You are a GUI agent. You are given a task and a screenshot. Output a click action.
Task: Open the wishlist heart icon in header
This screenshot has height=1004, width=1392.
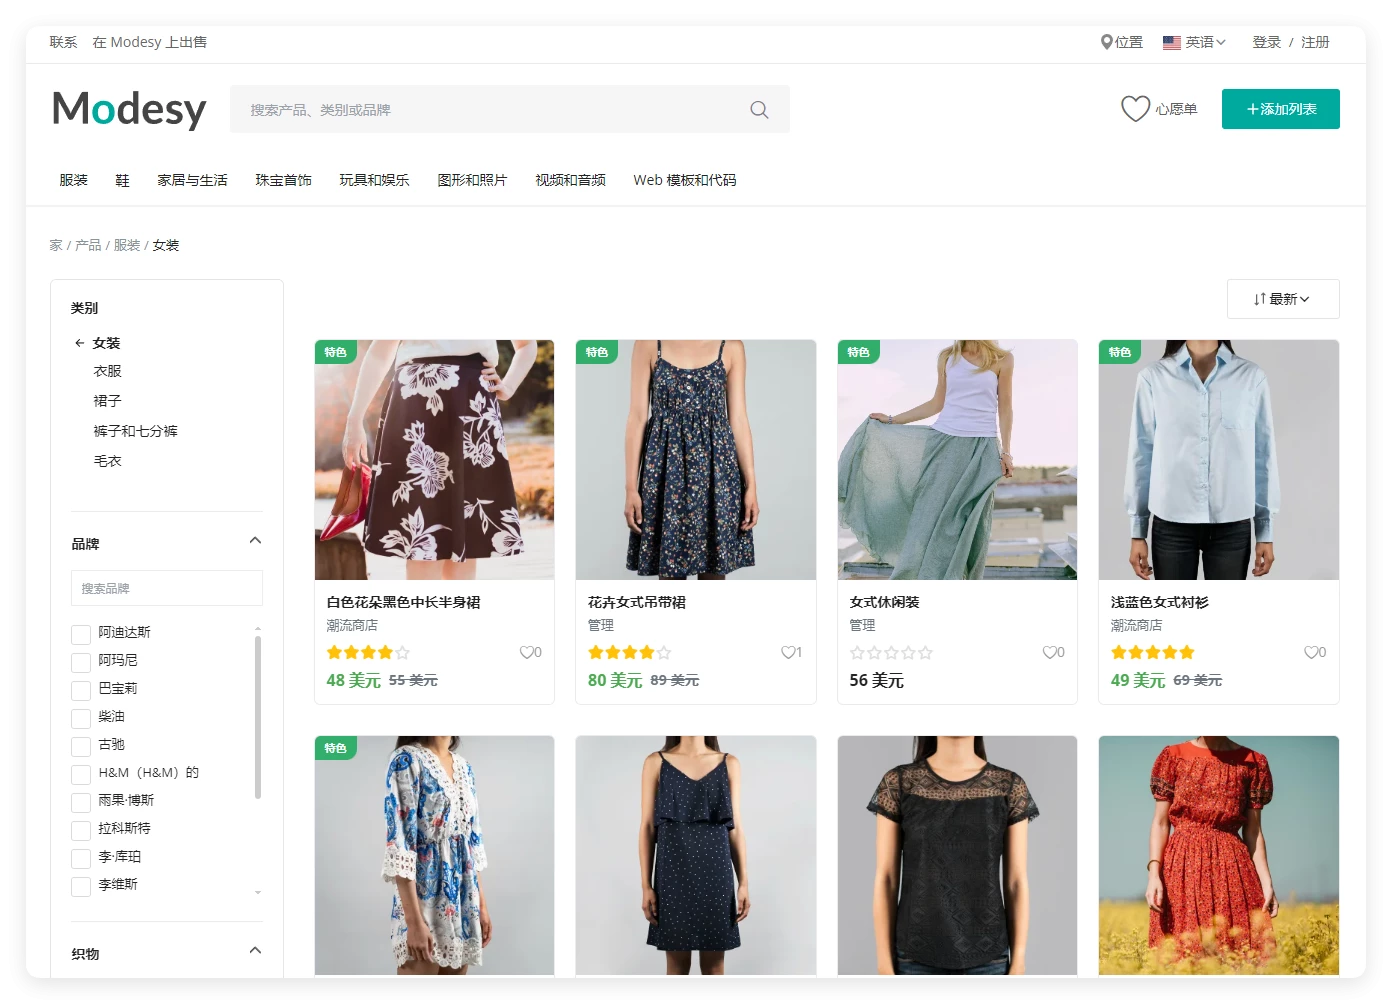(1135, 109)
